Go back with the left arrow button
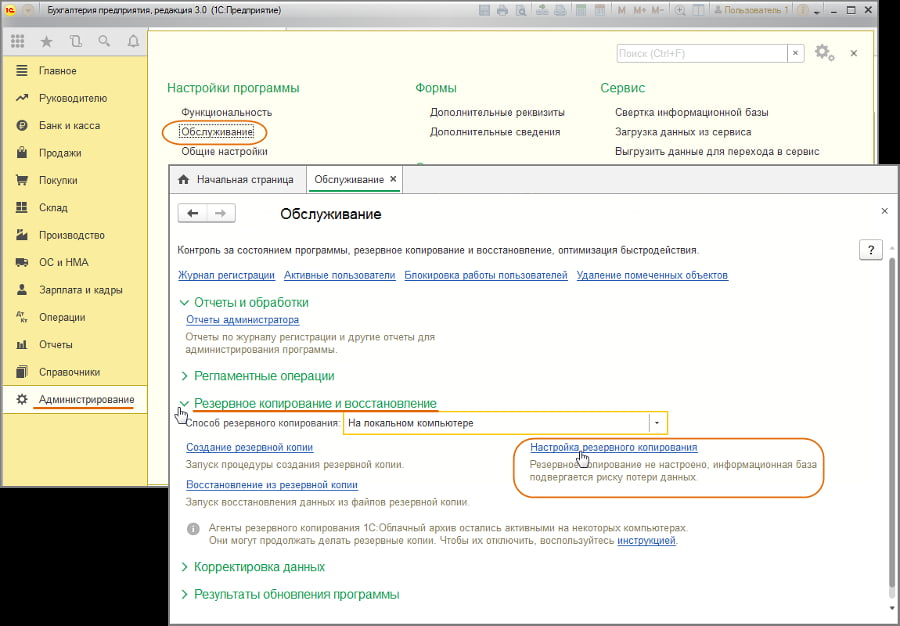 pos(192,213)
